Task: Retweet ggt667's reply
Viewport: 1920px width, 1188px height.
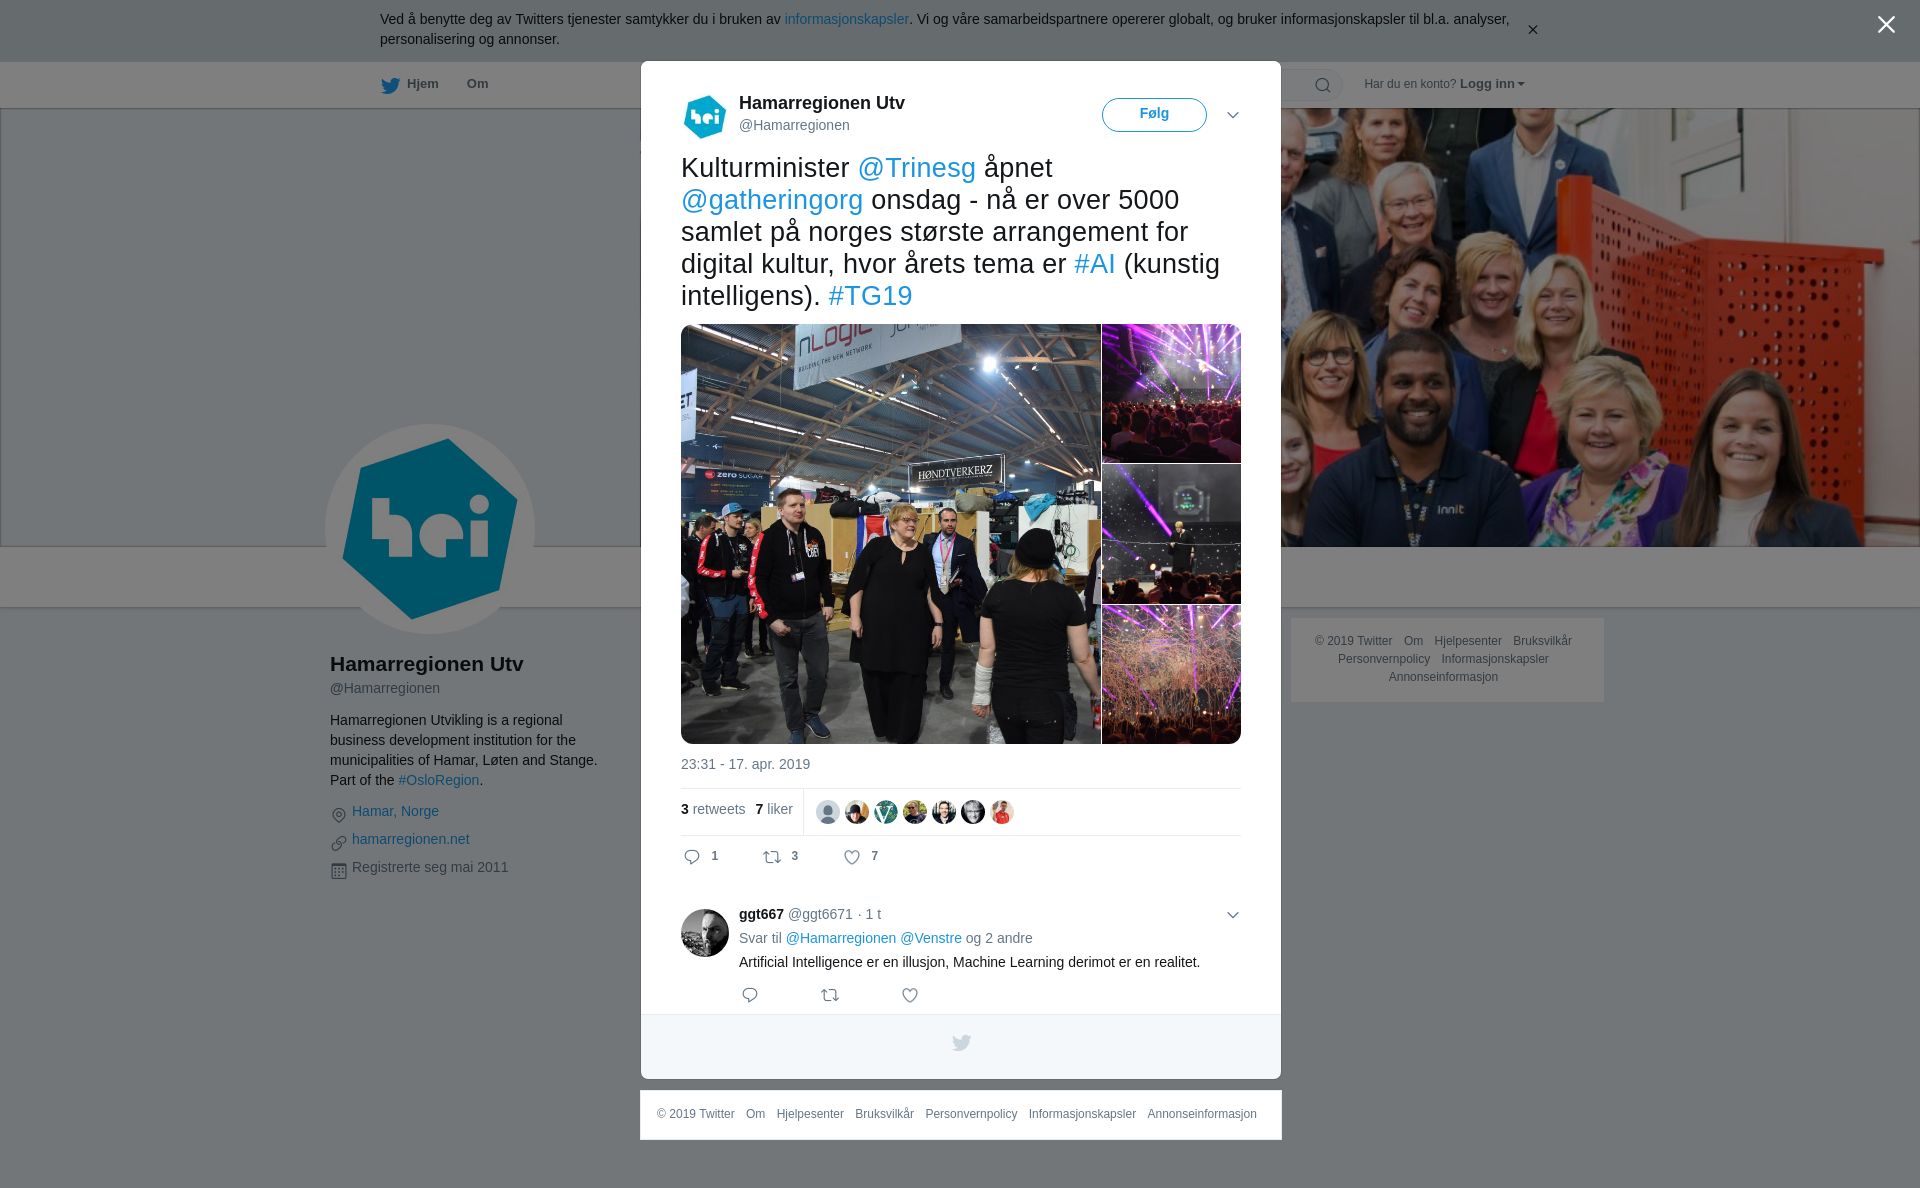Action: point(830,995)
